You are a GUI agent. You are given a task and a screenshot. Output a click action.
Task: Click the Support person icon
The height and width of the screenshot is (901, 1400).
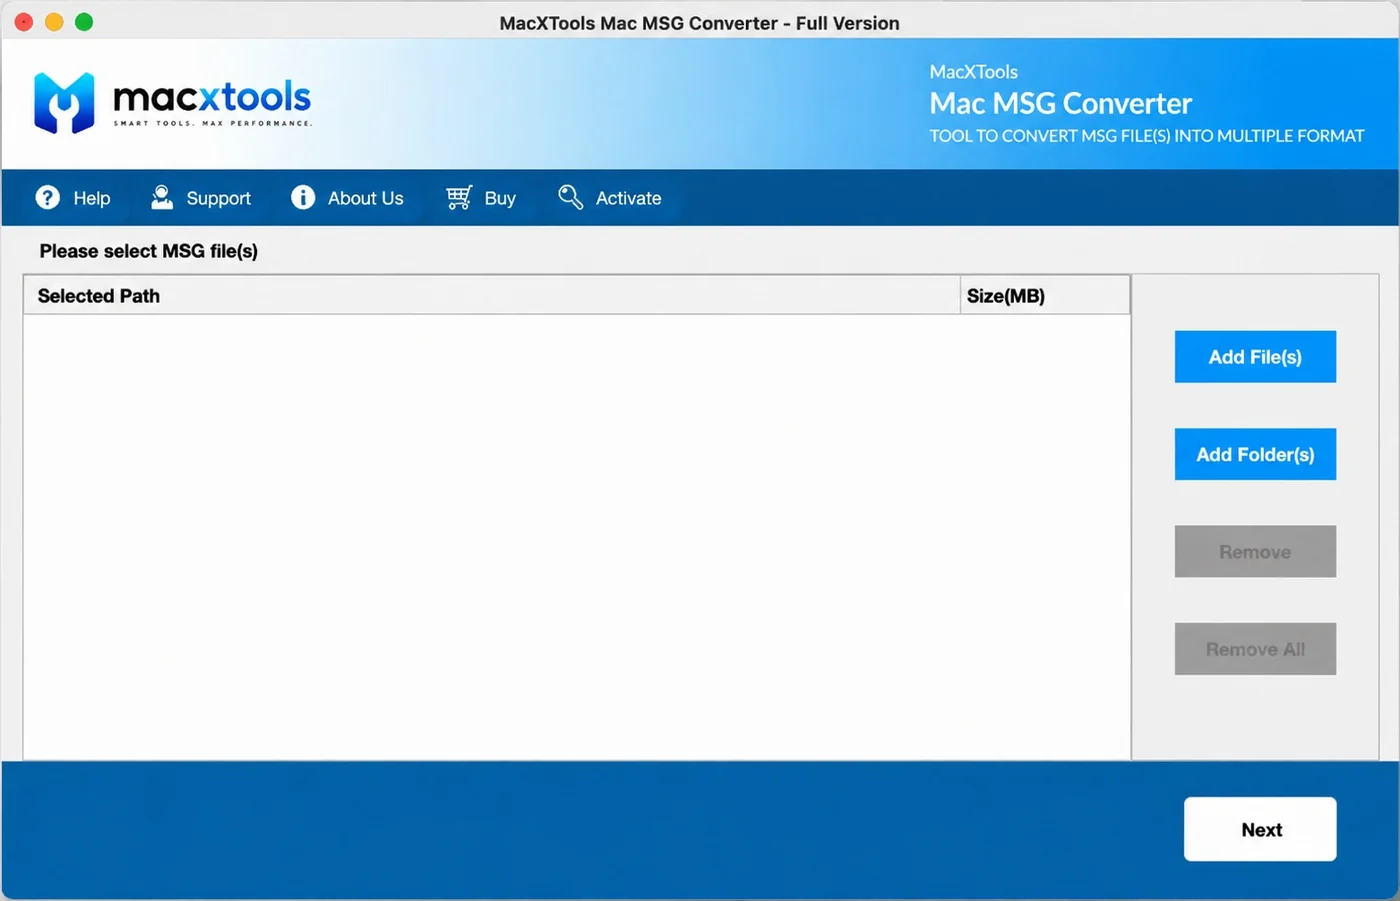(162, 197)
